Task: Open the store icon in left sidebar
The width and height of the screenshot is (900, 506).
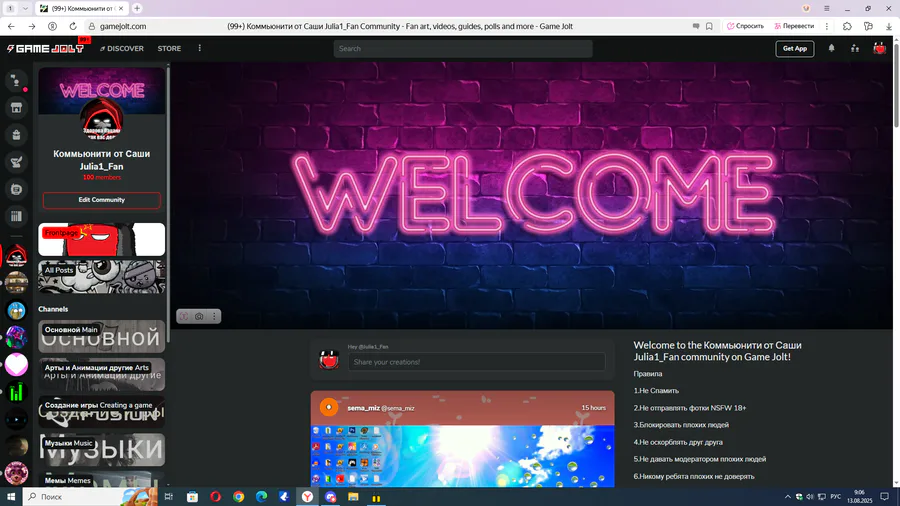Action: point(16,108)
